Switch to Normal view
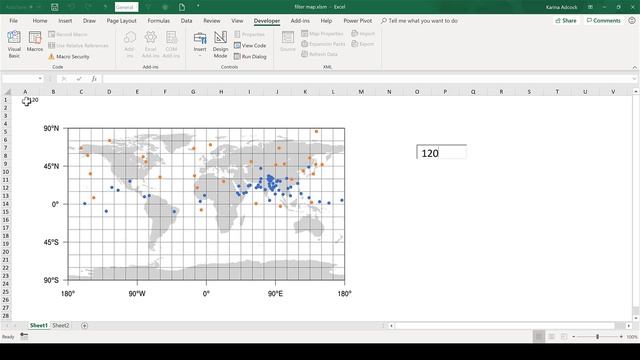The width and height of the screenshot is (640, 360). (x=539, y=336)
